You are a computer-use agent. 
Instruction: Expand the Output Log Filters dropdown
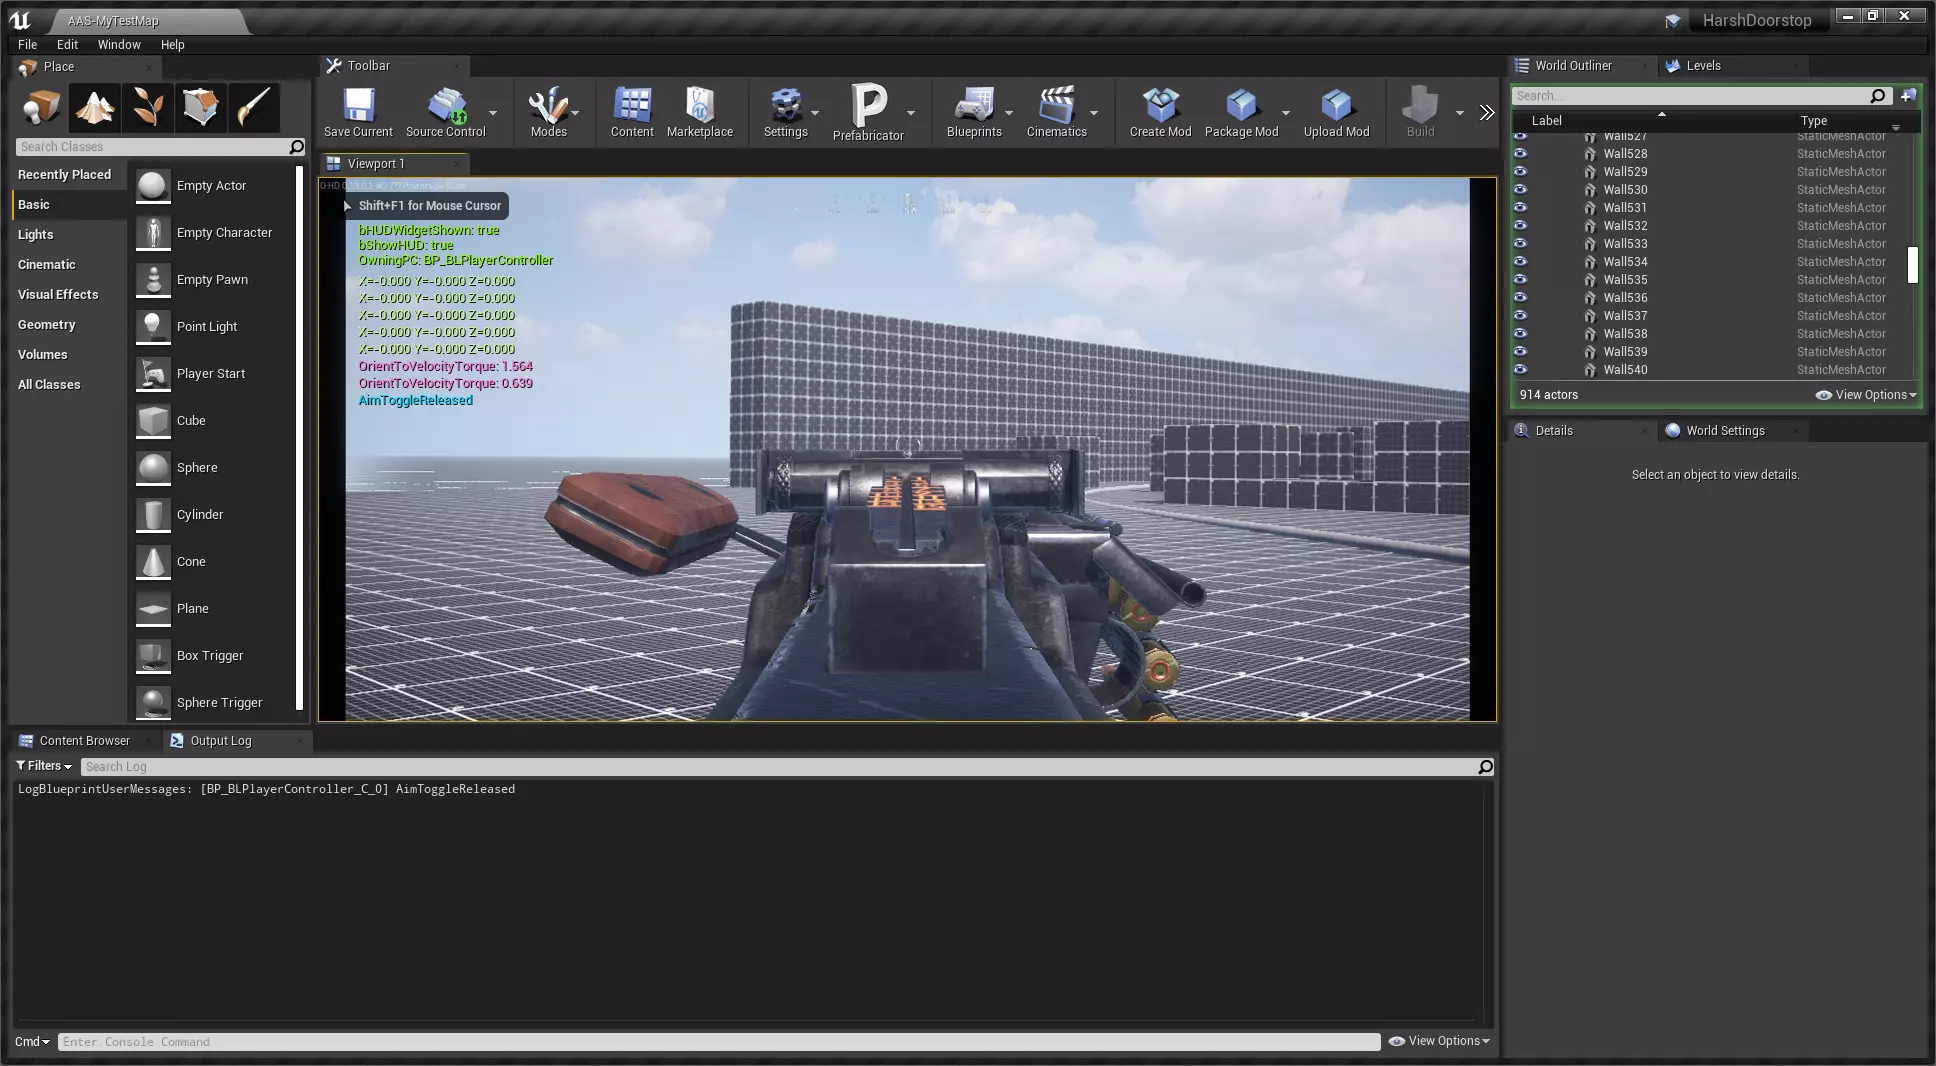(44, 766)
